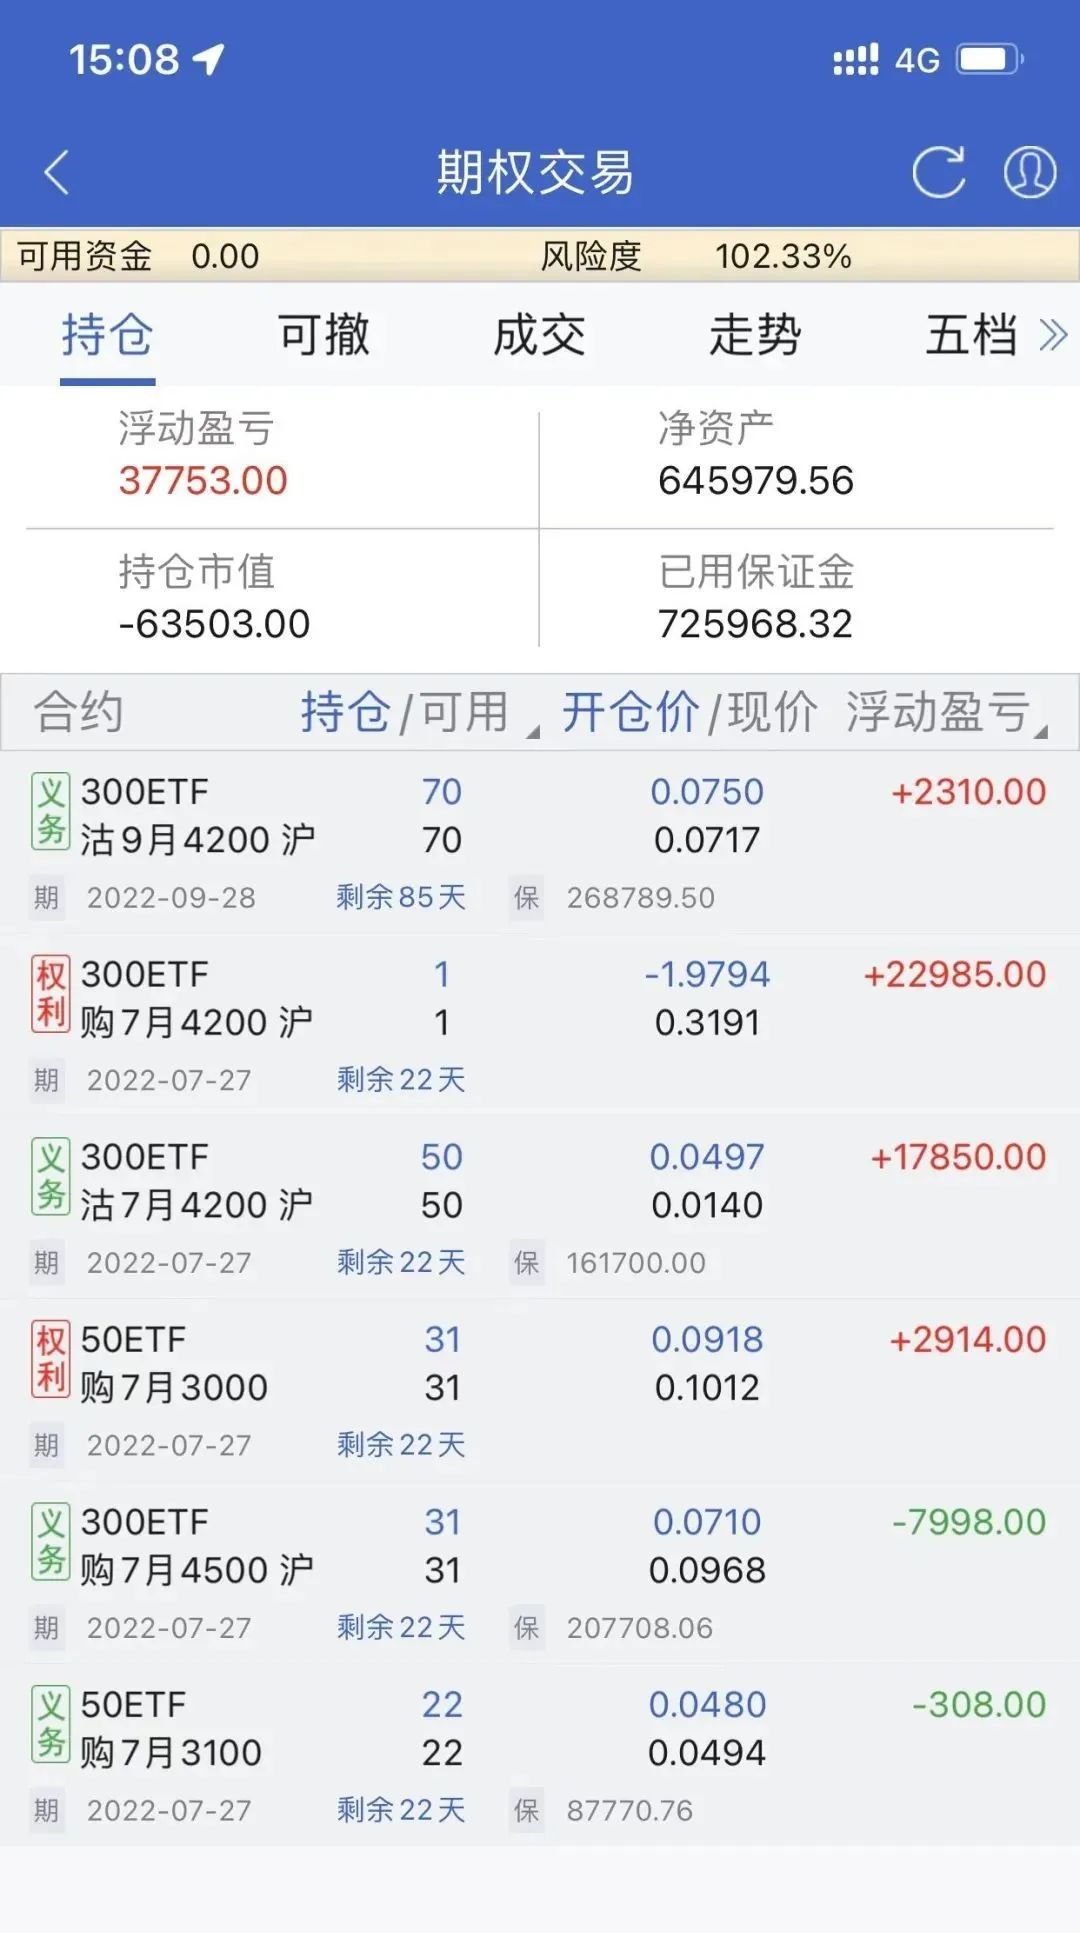Open the 走势 tab
This screenshot has width=1080, height=1933.
point(755,335)
